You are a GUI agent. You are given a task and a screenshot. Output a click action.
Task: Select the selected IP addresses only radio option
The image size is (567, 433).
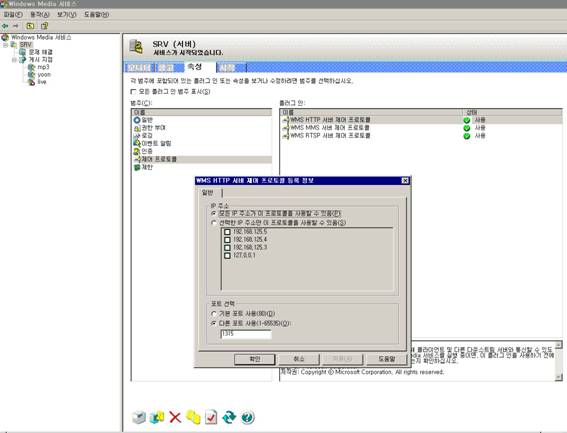214,223
